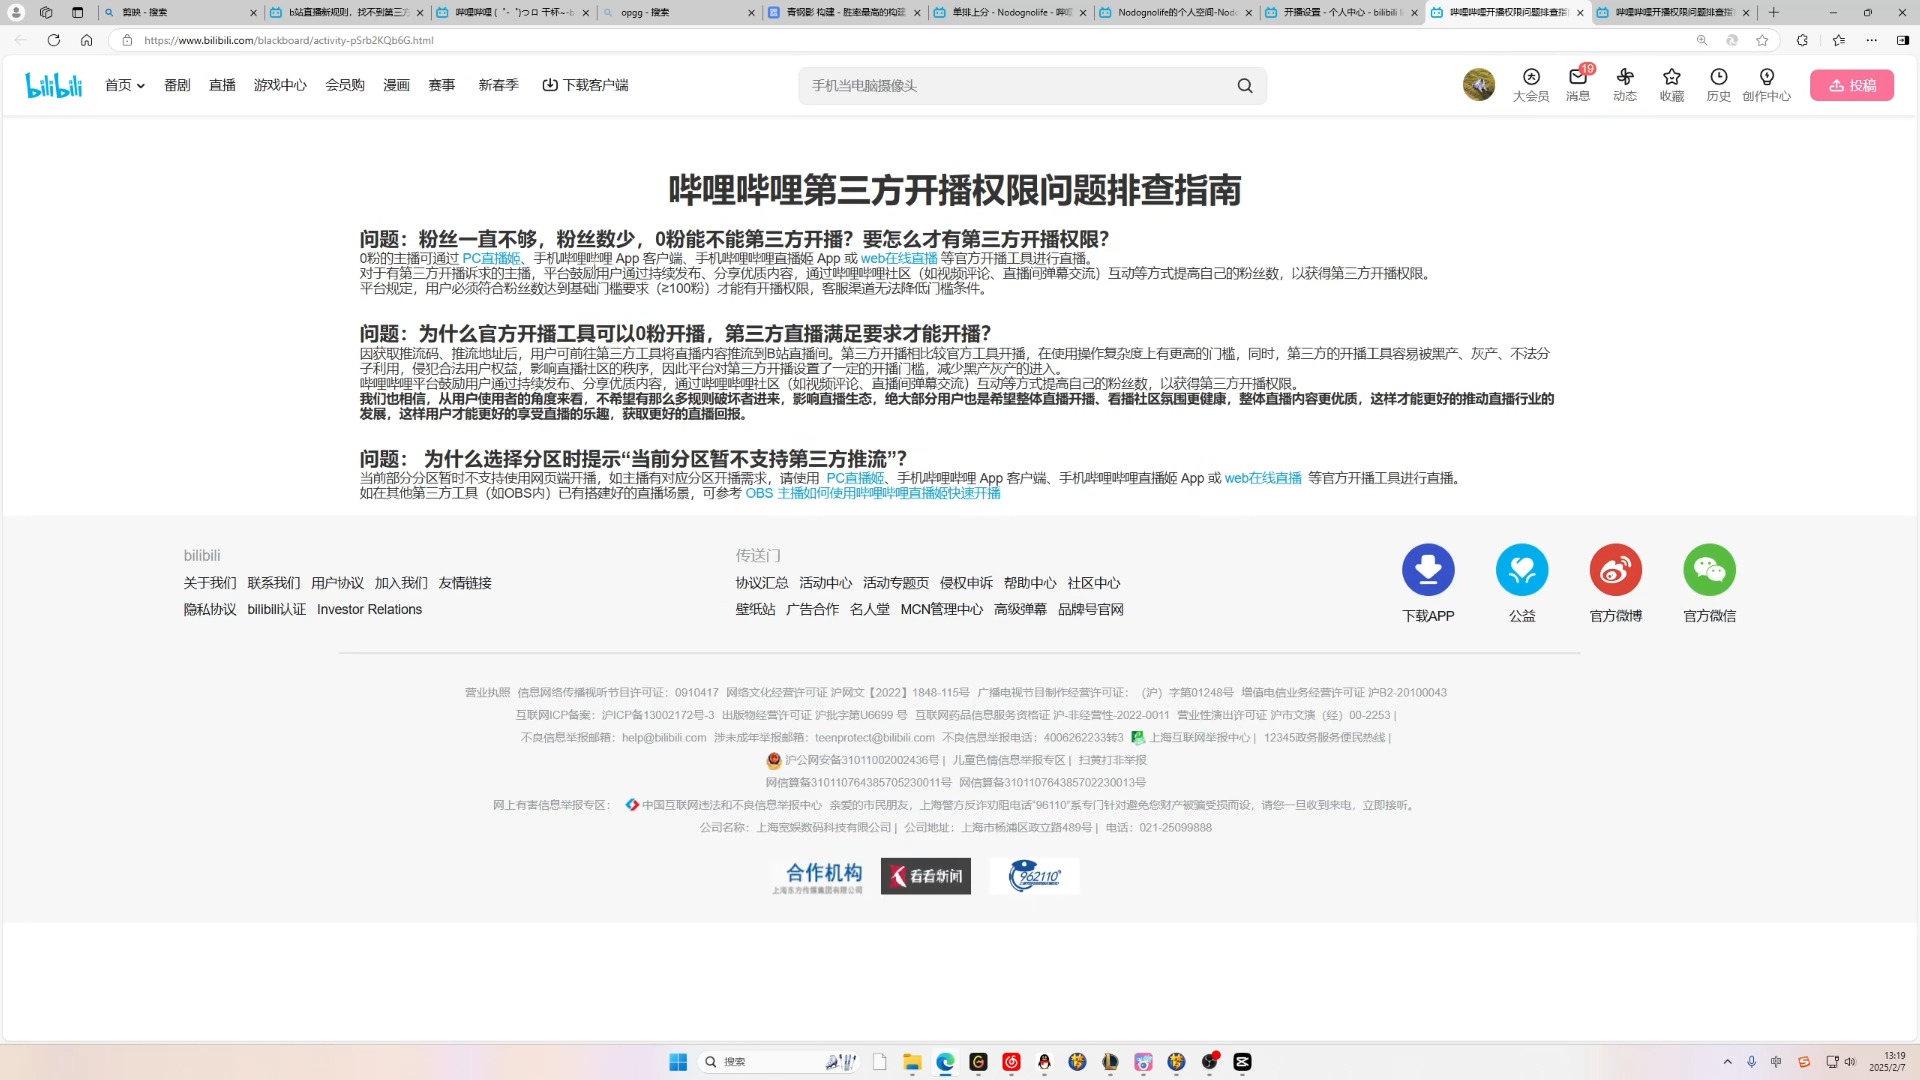Open 赛事 in the navigation
The image size is (1920, 1080).
[441, 85]
